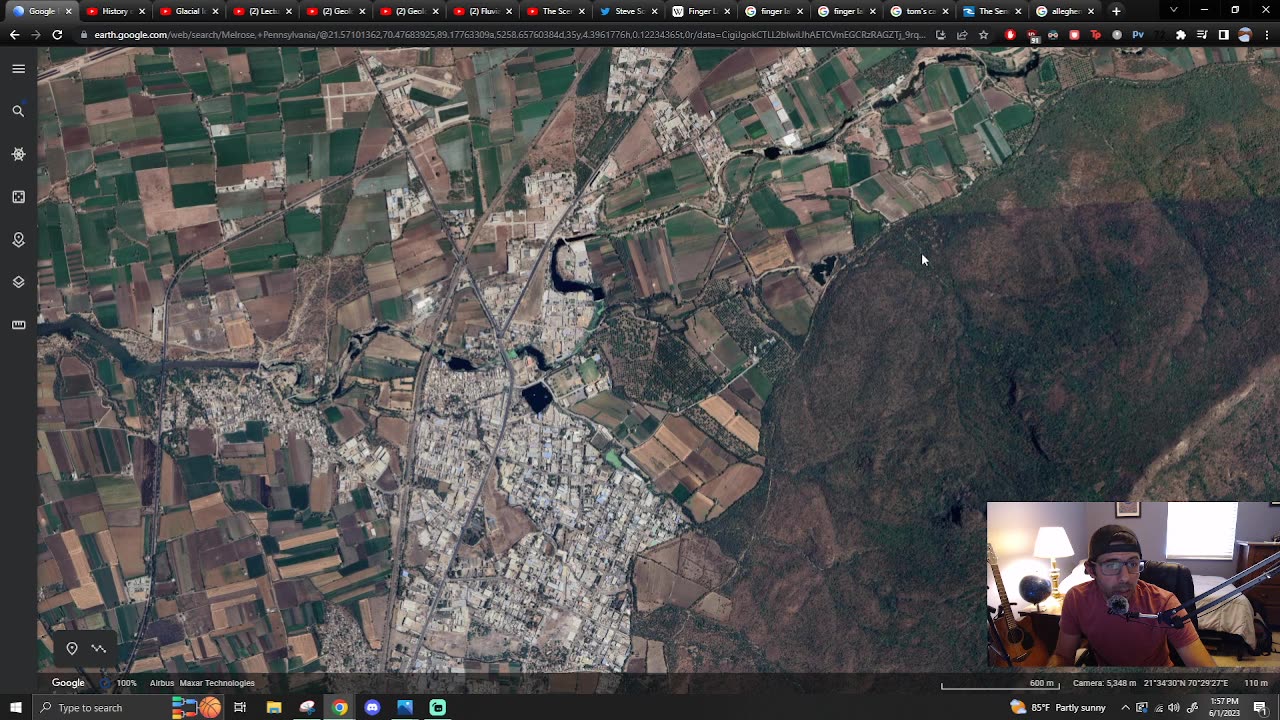Click the Google logo attribution on map
The height and width of the screenshot is (720, 1280).
68,683
